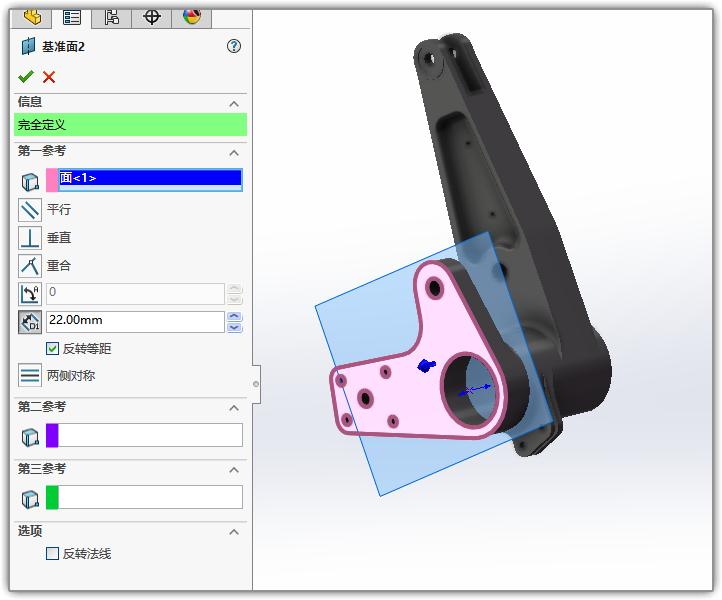Screen dimensions: 722x600
Task: Click the third reference selection icon
Action: 30,500
